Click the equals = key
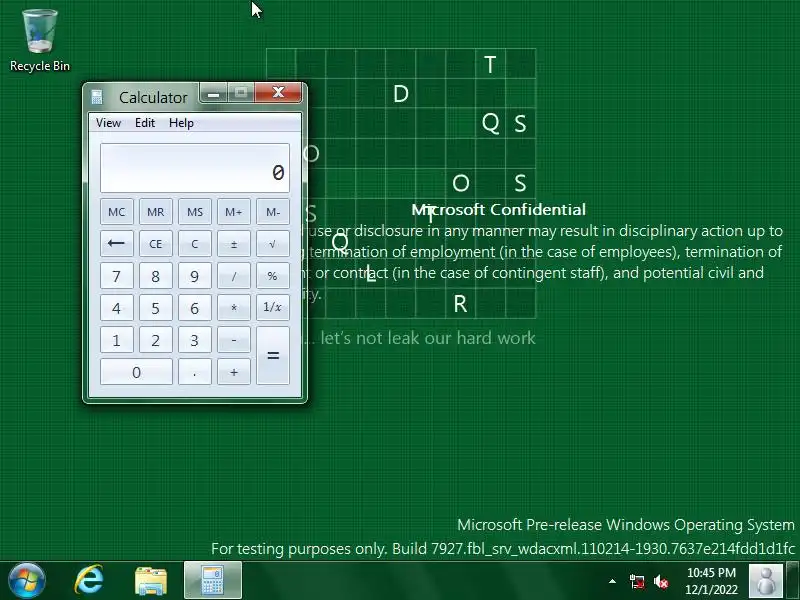The height and width of the screenshot is (600, 800). pyautogui.click(x=273, y=356)
